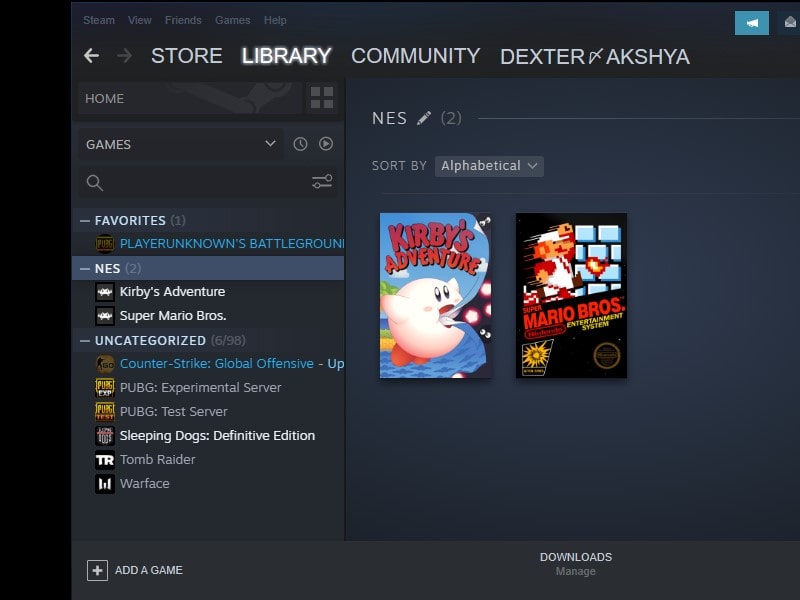Select PLAYERUNKNOWN'S BATTLEGROUNDS in Favorites
This screenshot has height=600, width=800.
(232, 244)
